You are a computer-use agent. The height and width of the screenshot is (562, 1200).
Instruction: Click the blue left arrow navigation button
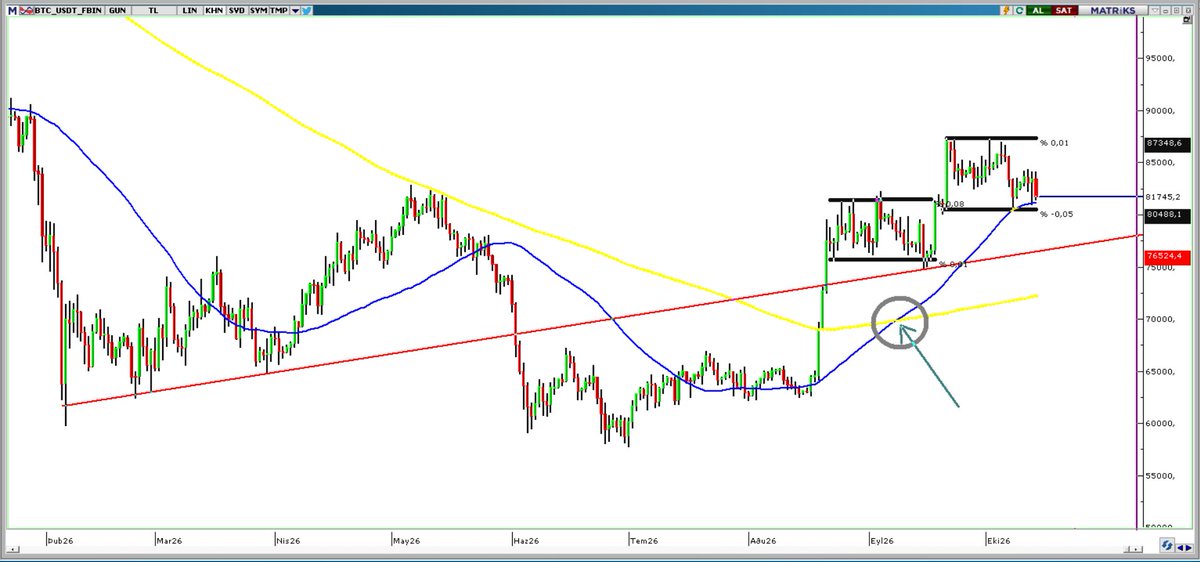[1180, 547]
